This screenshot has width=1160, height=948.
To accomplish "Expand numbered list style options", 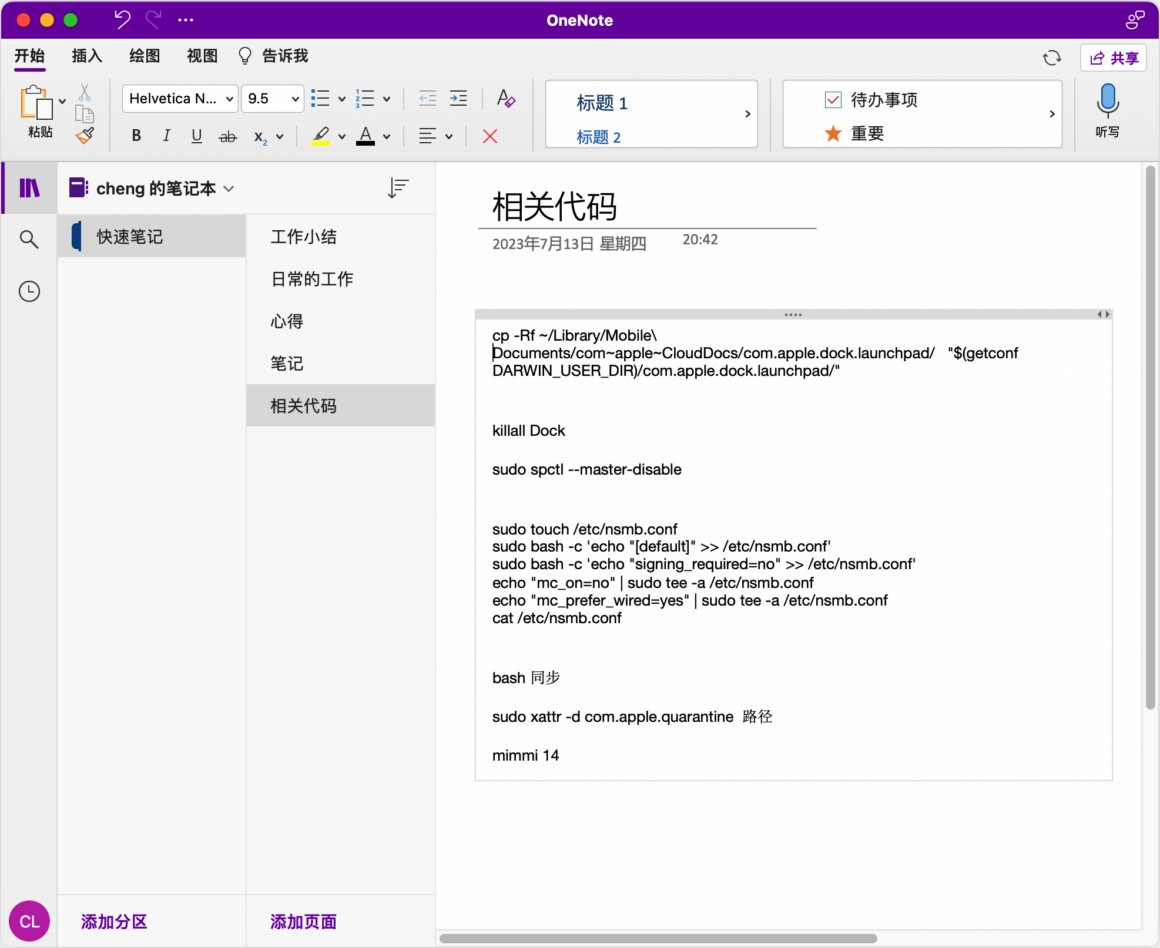I will [x=386, y=98].
